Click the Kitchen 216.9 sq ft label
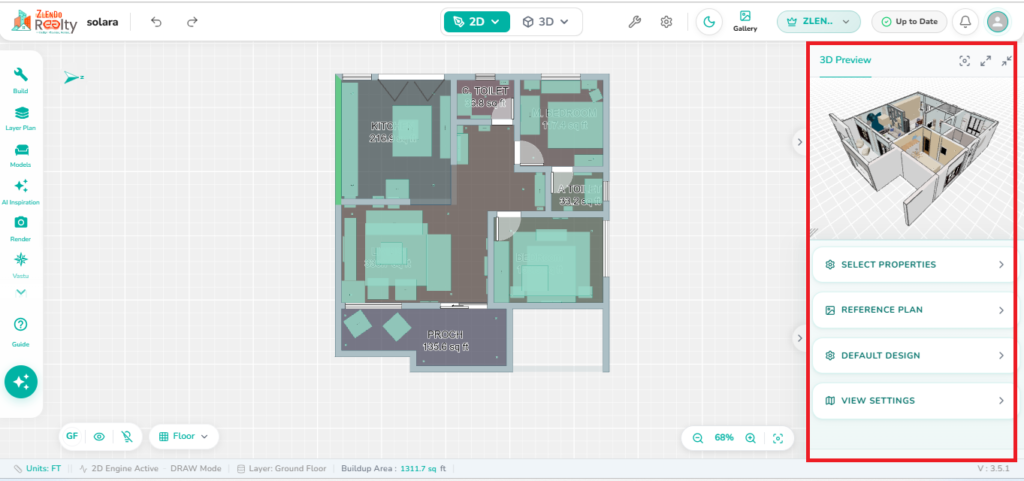The image size is (1024, 481). 391,132
